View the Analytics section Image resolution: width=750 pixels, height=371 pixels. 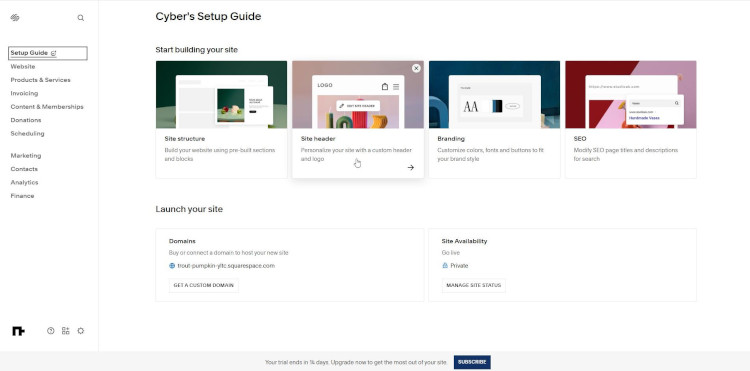click(x=24, y=182)
